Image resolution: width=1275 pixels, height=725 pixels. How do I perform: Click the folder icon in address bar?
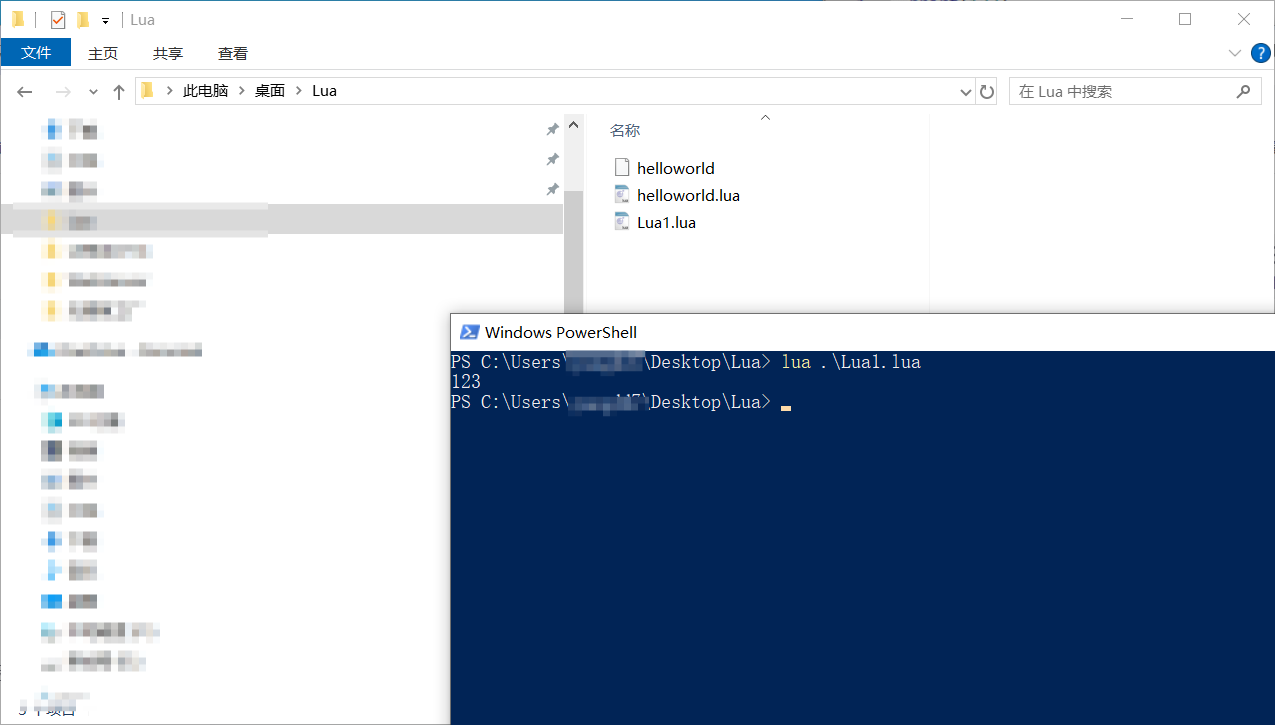pos(148,91)
